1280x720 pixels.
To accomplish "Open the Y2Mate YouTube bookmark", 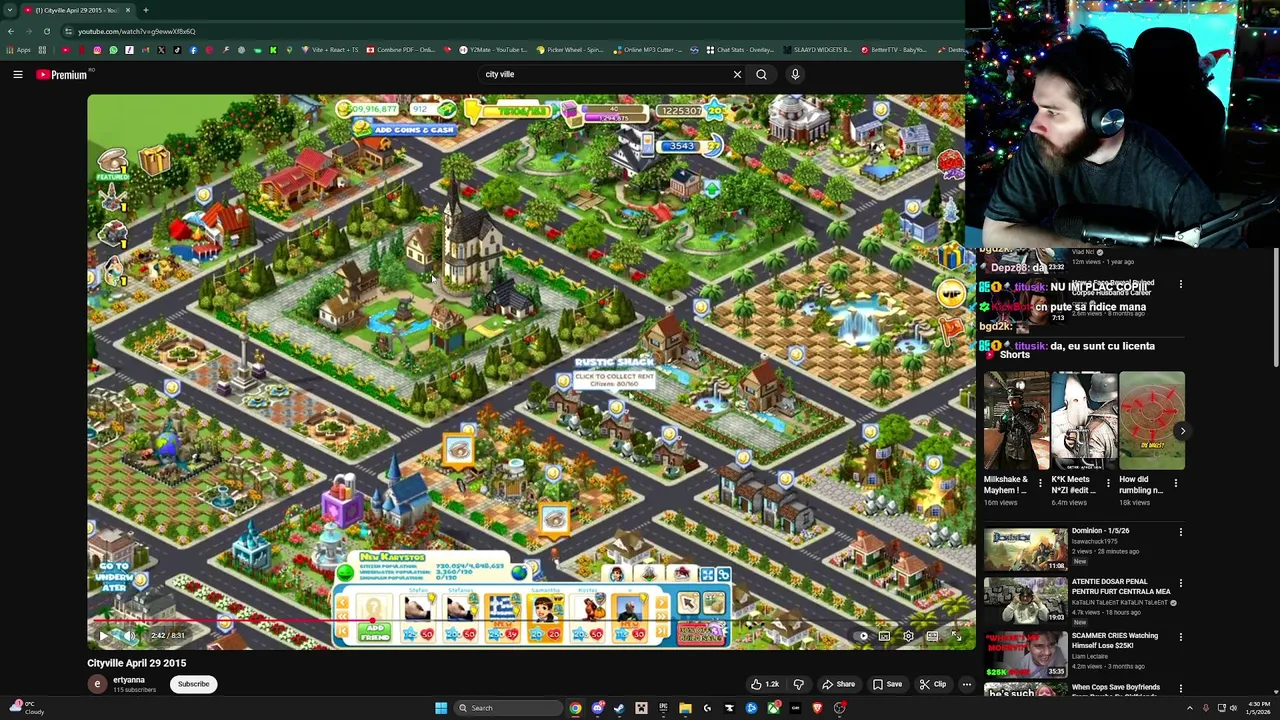I will tap(492, 50).
